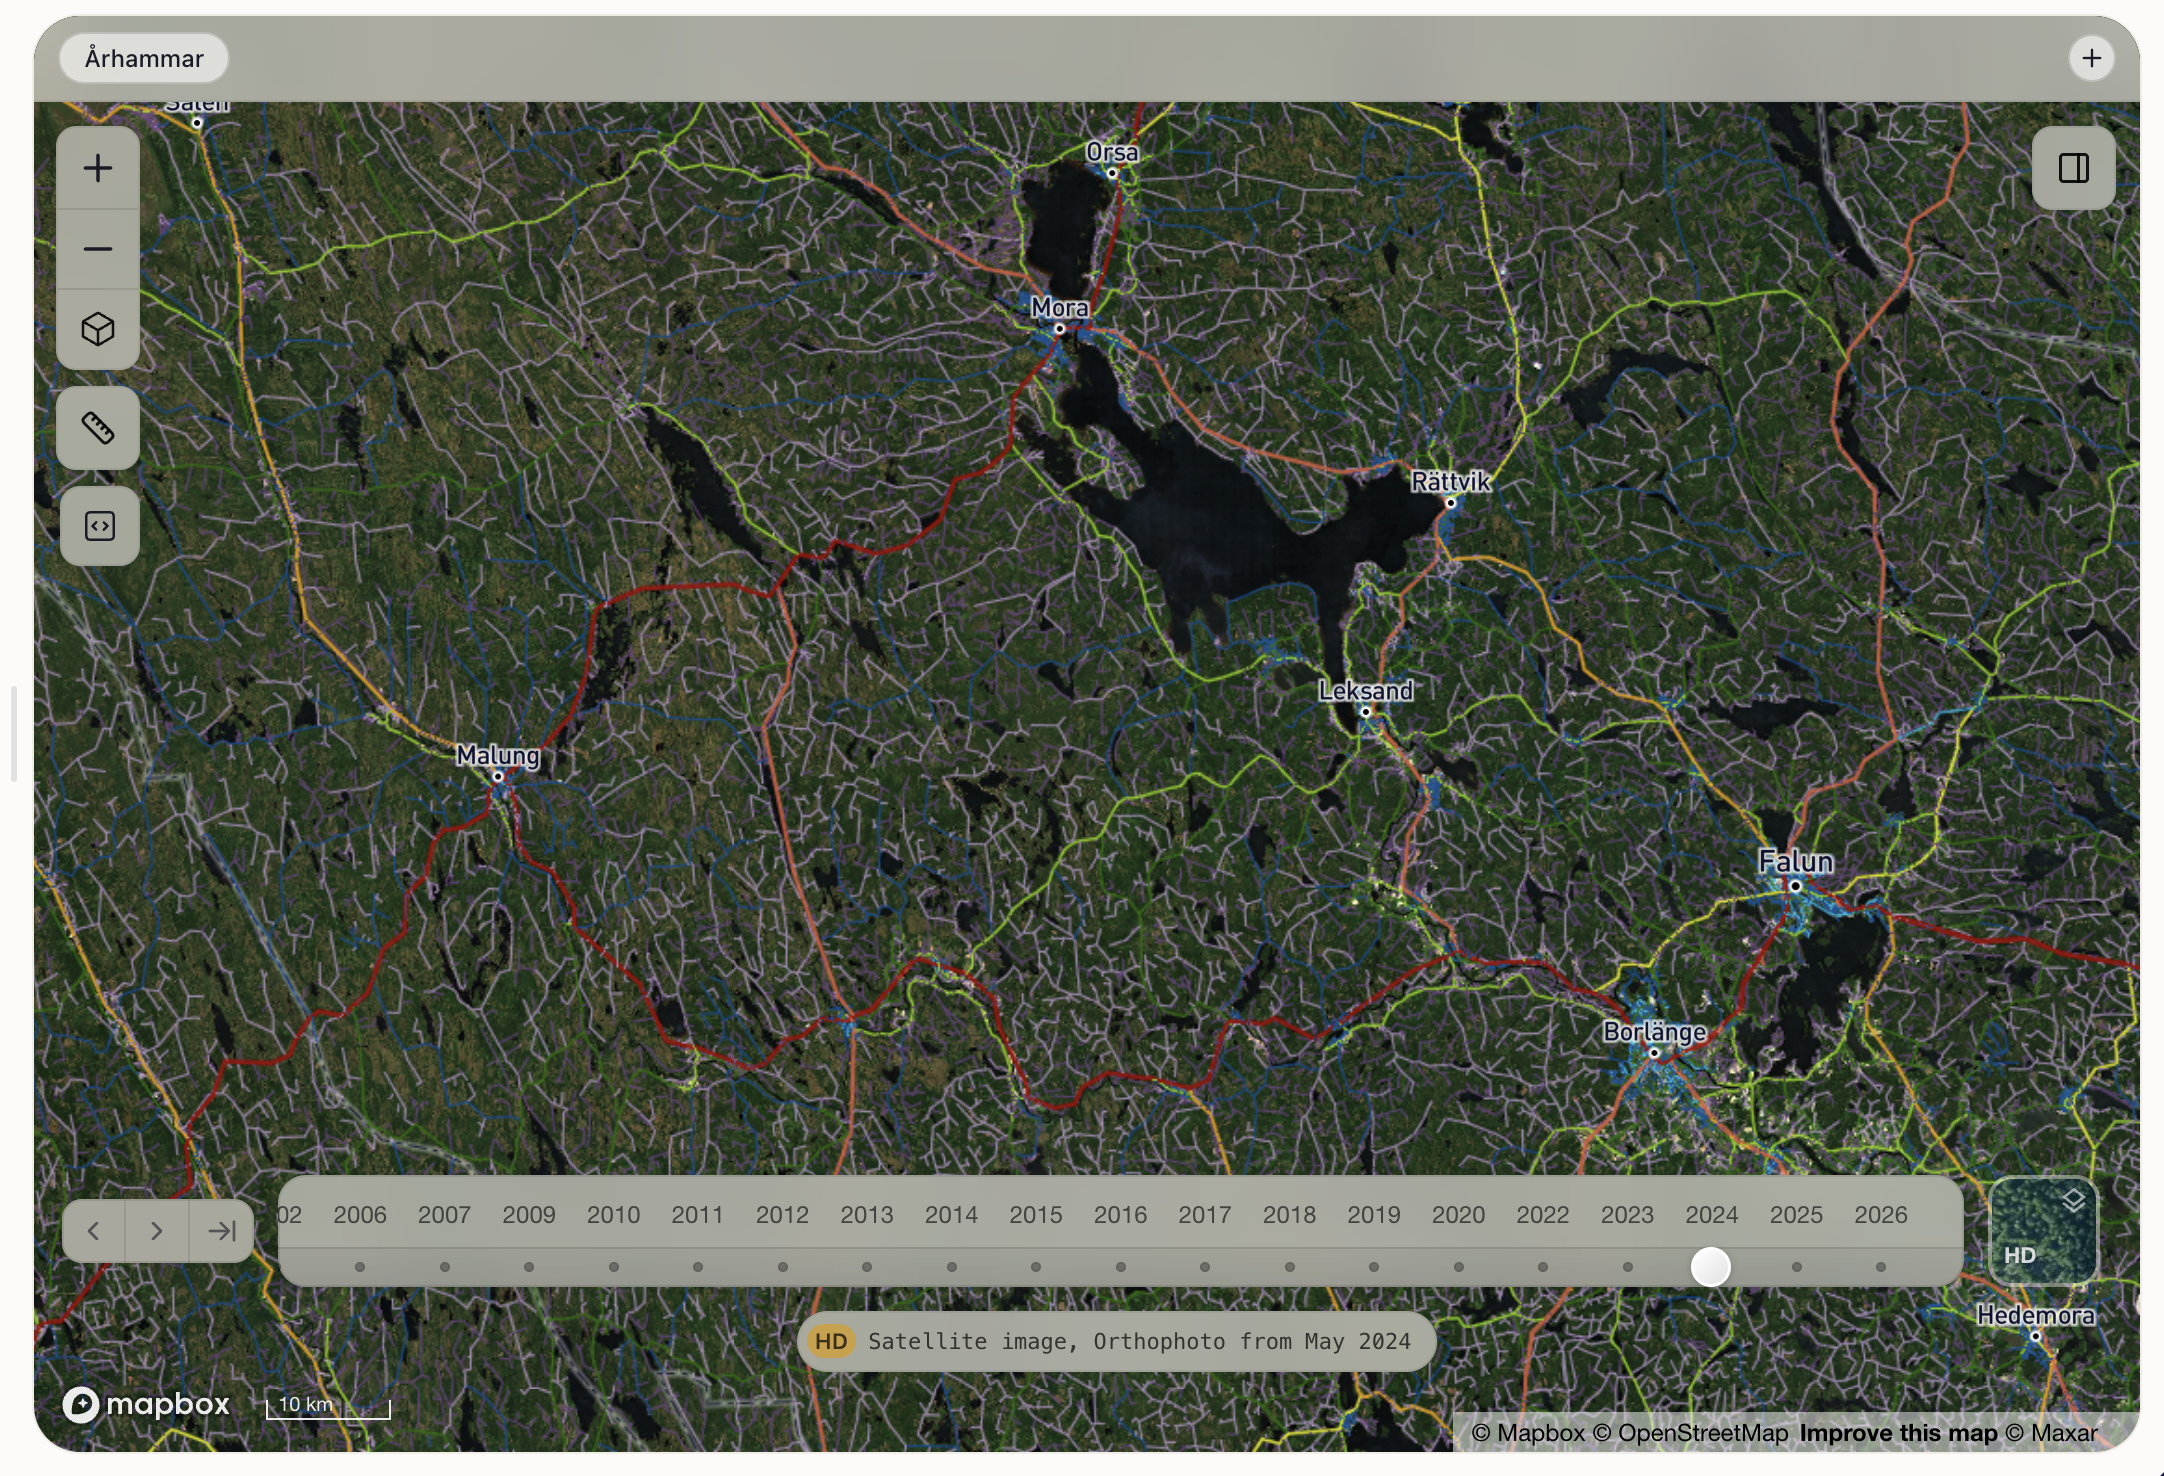
Task: Select year 2014 on the timeline
Action: [x=951, y=1215]
